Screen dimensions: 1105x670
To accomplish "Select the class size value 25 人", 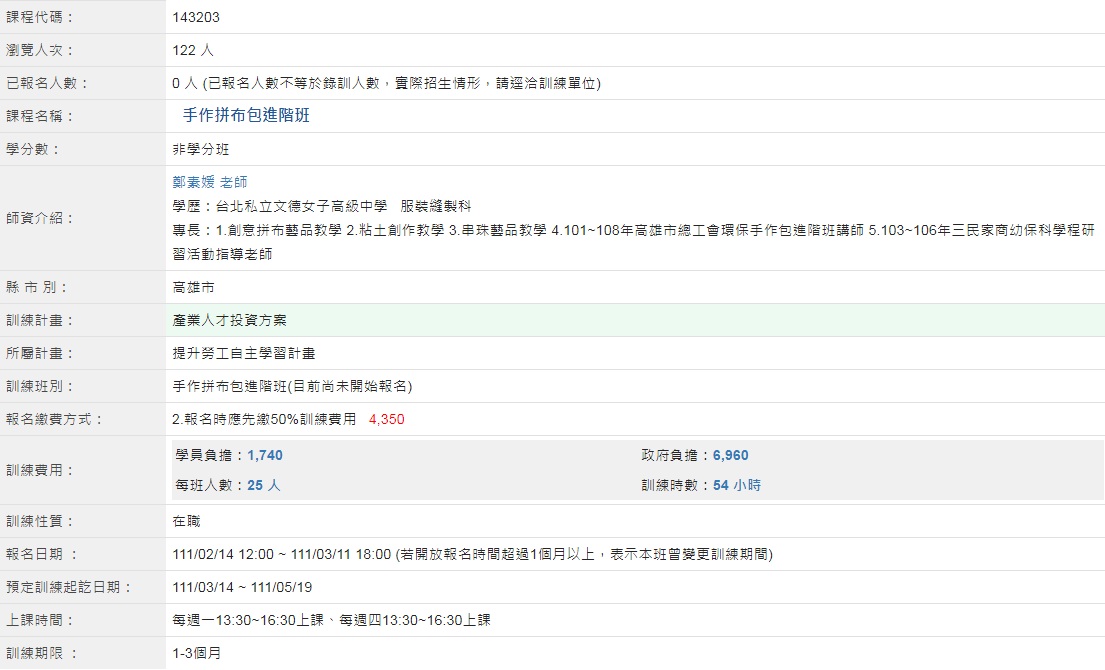I will click(x=264, y=486).
